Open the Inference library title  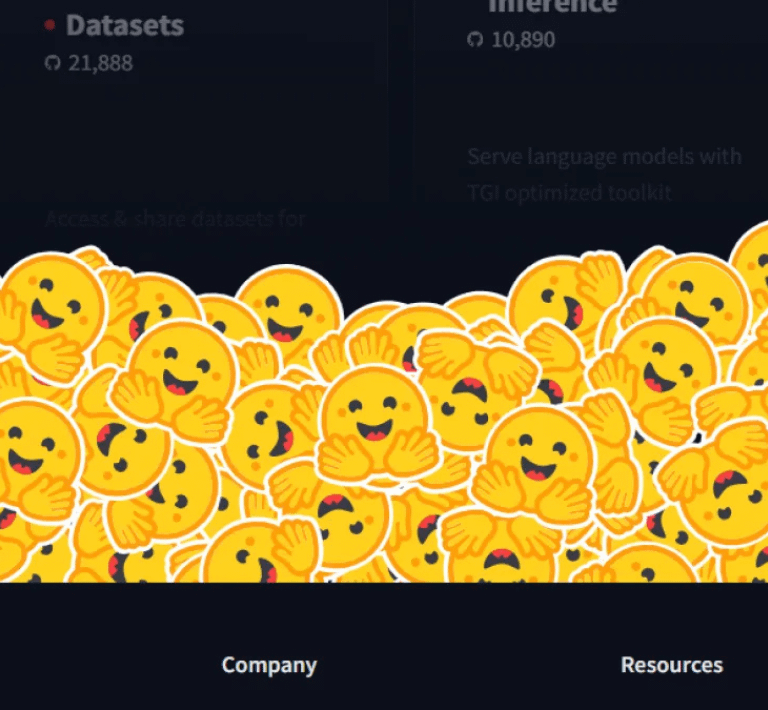click(x=553, y=7)
